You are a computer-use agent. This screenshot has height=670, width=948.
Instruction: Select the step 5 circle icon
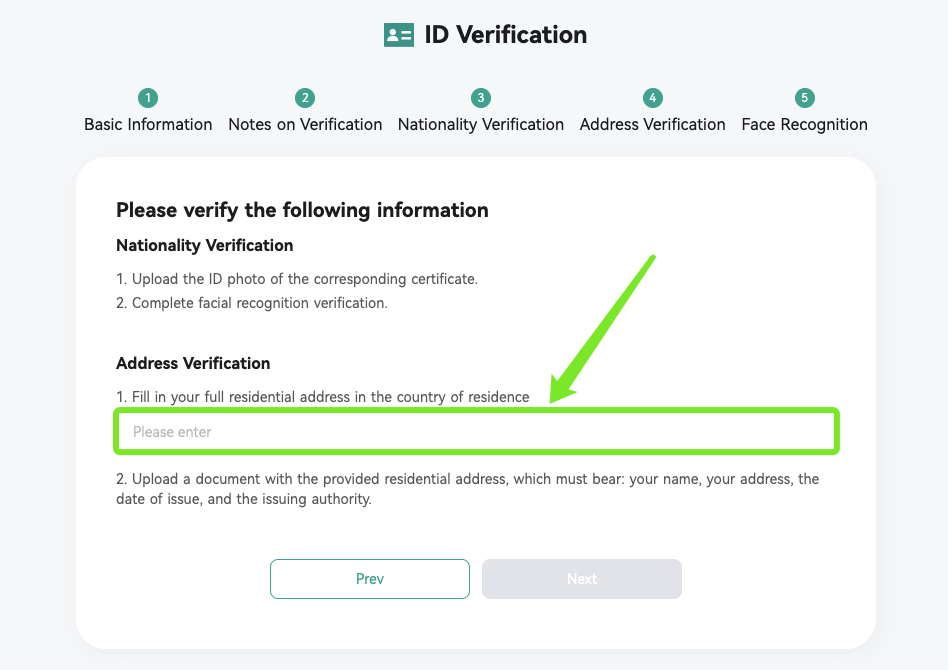(805, 98)
